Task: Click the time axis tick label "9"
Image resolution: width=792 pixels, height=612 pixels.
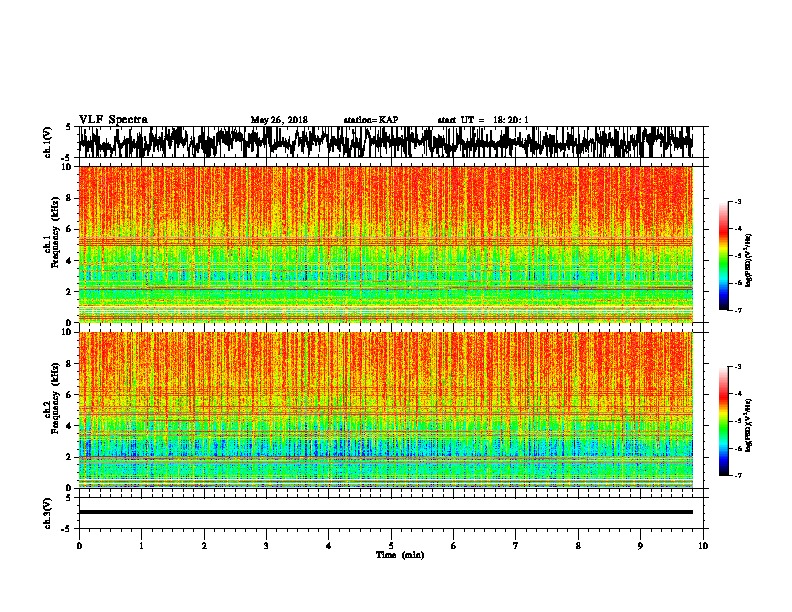Action: pyautogui.click(x=640, y=546)
